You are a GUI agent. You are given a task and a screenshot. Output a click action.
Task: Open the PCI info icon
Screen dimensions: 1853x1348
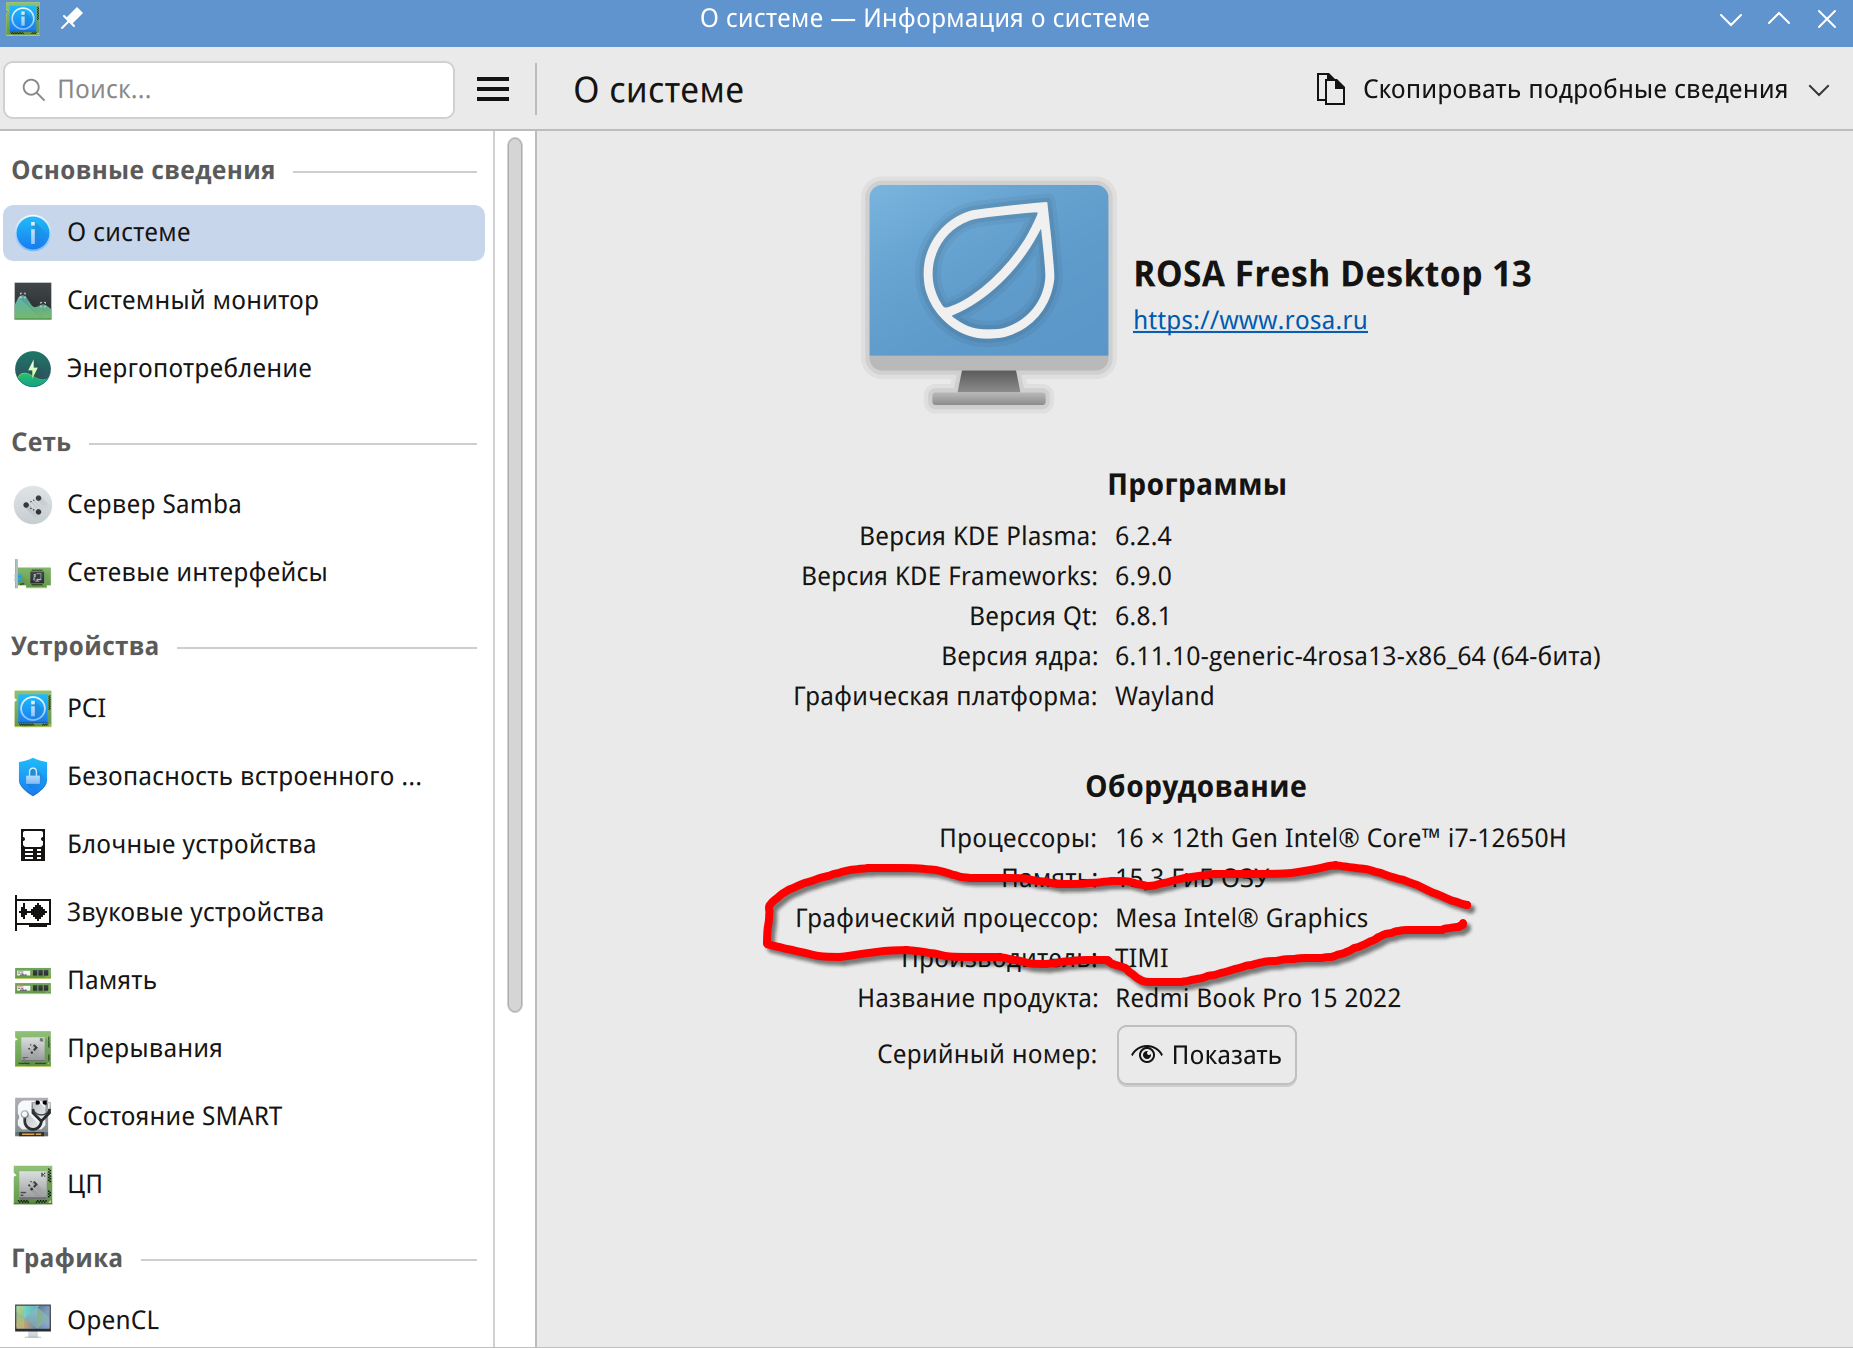33,709
